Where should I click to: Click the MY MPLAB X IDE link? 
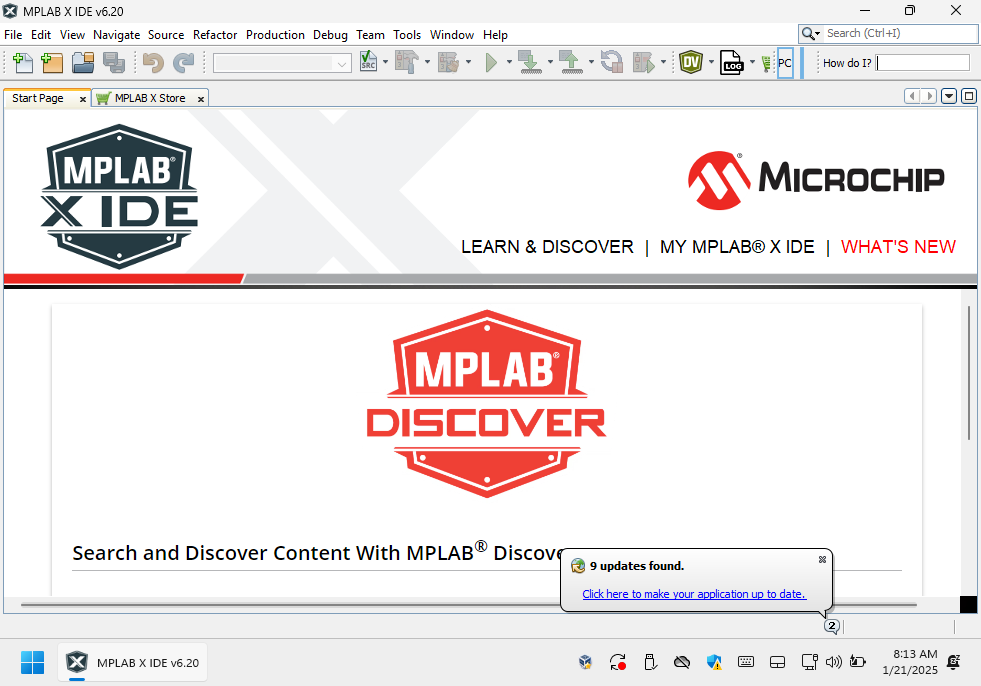(737, 247)
